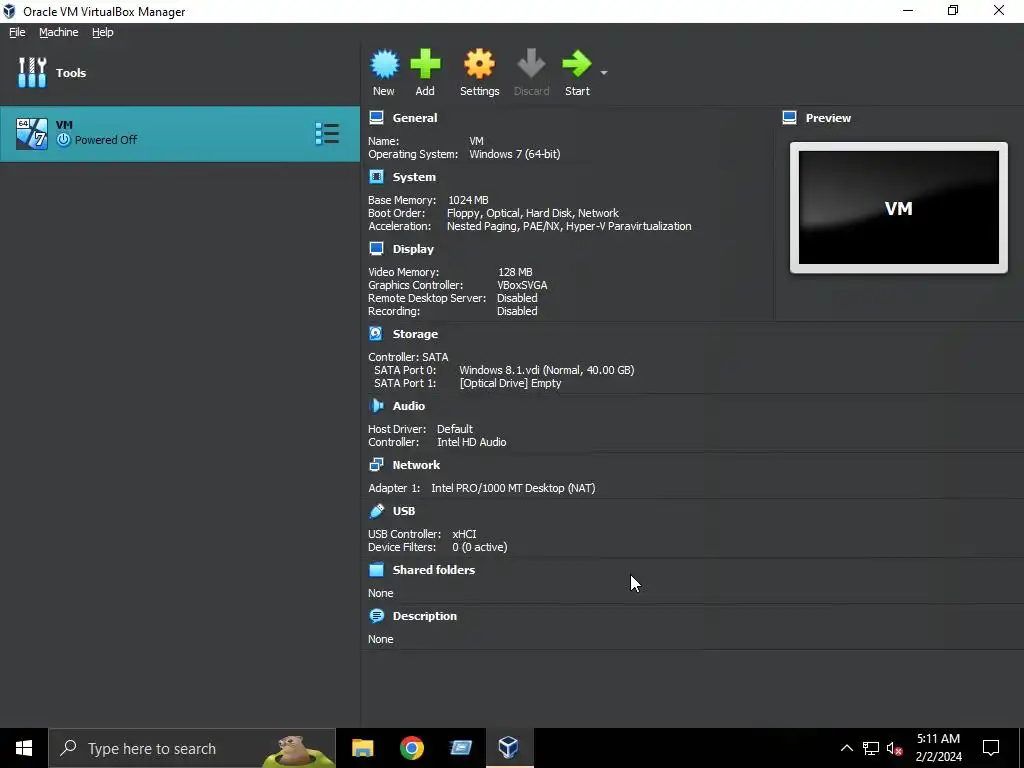Open the Description heading link

pos(424,616)
